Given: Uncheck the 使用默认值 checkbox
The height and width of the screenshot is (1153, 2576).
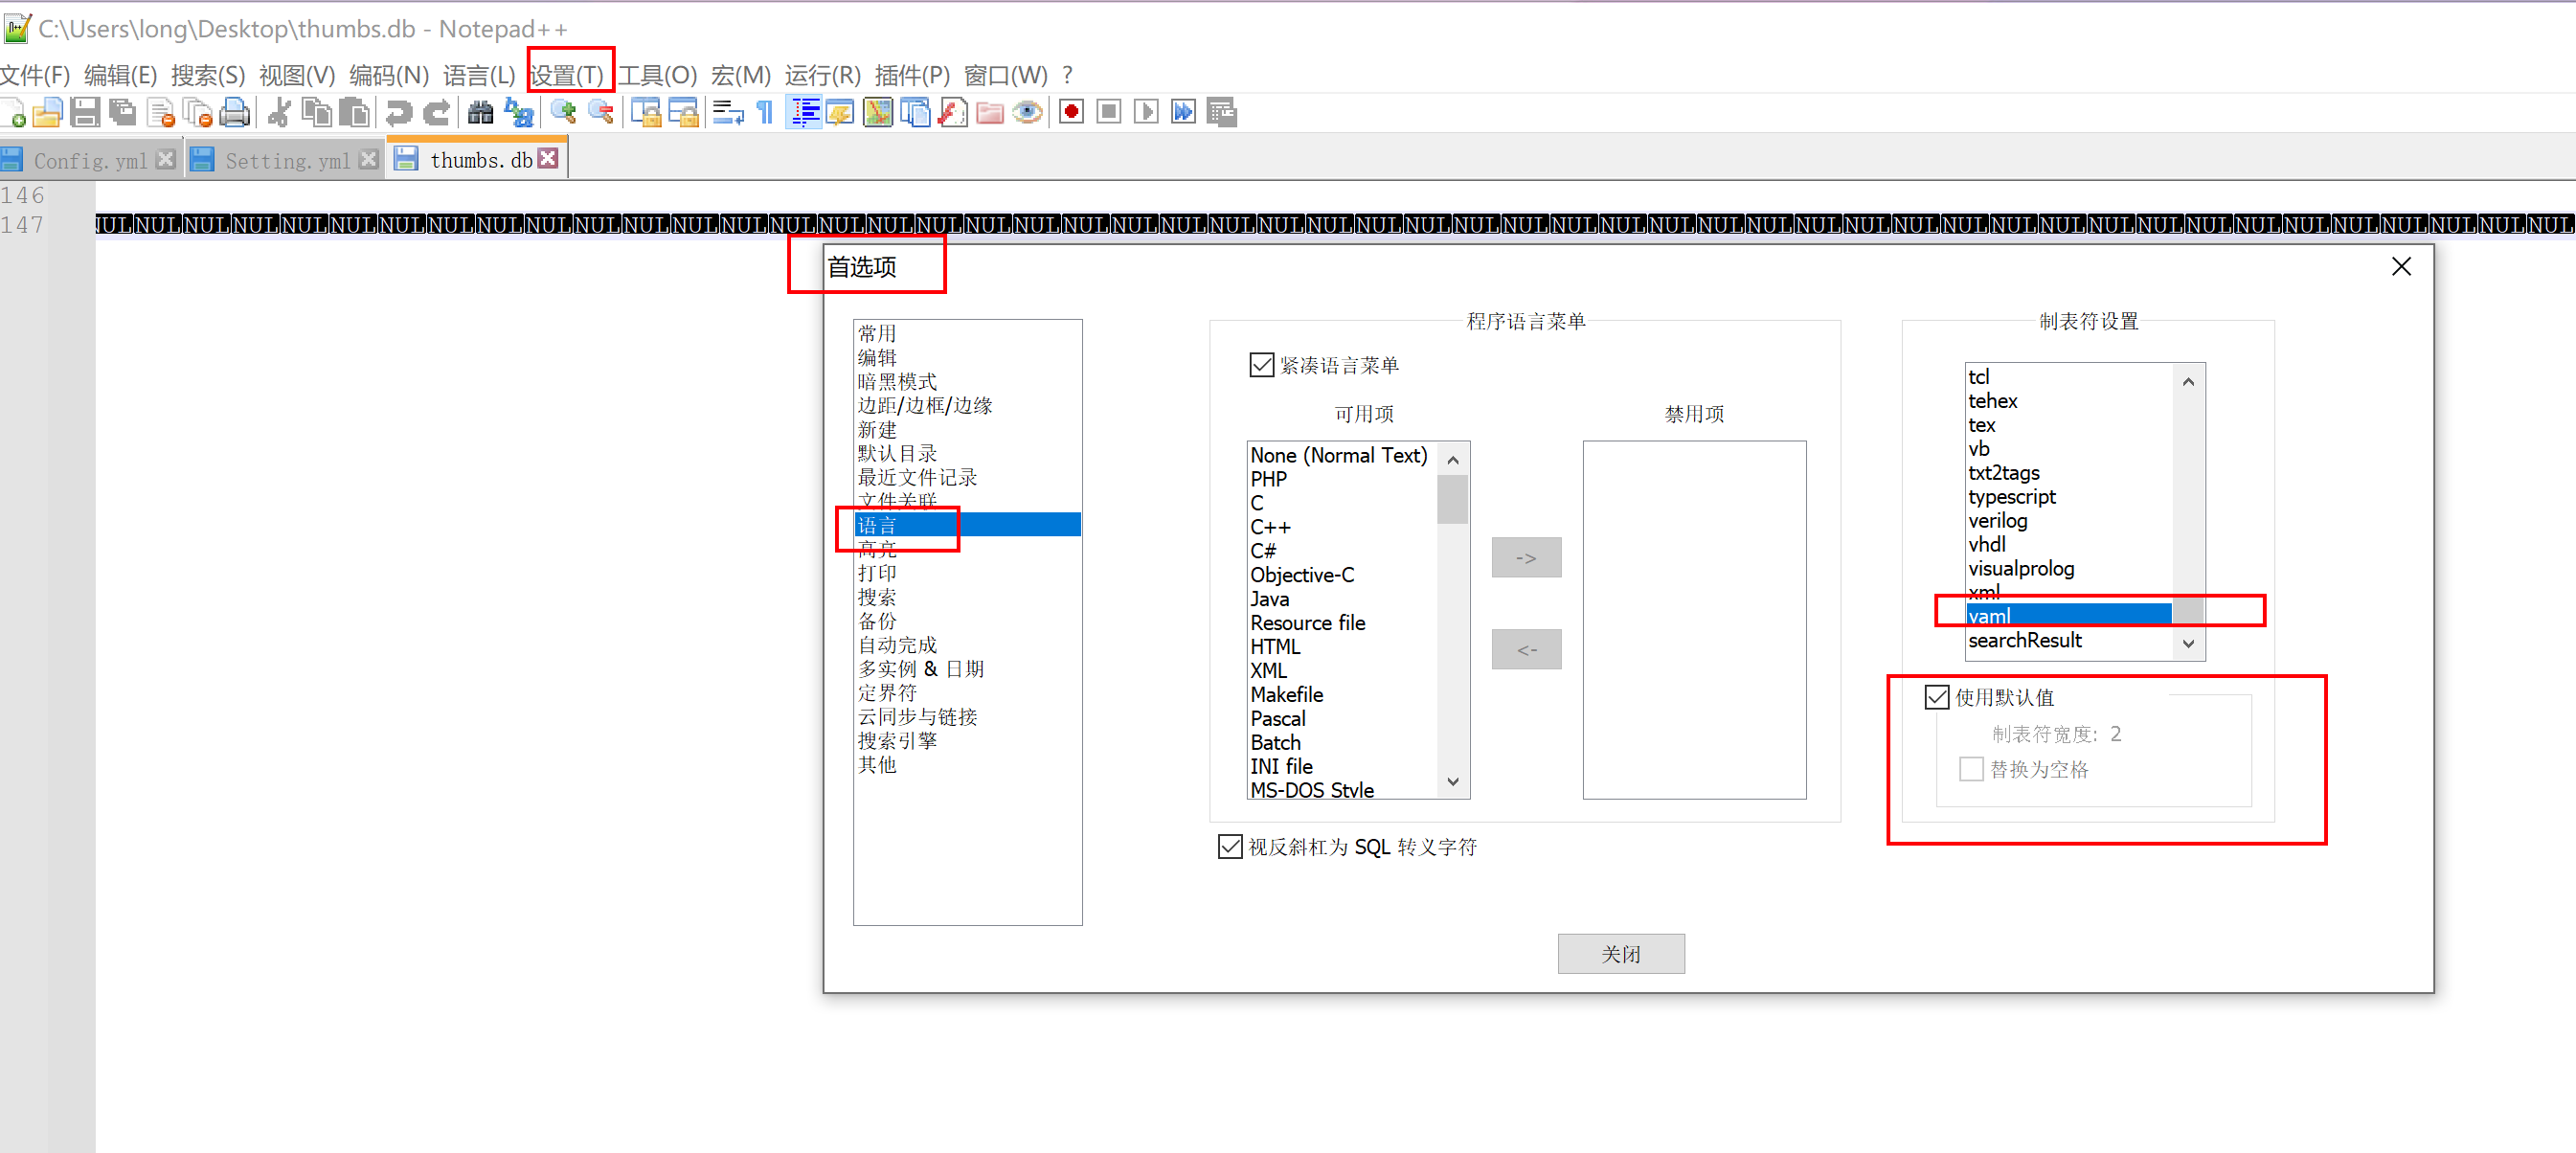Looking at the screenshot, I should (1937, 697).
